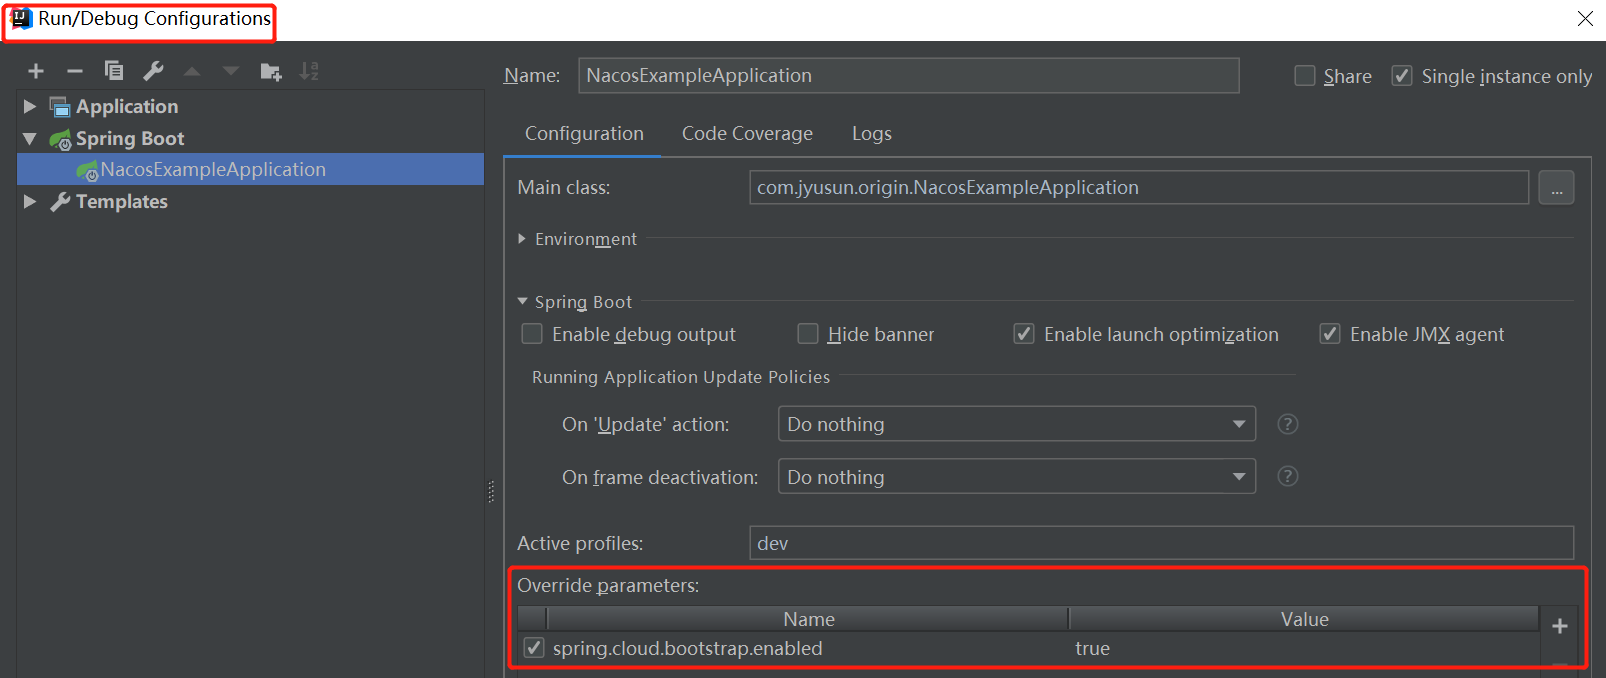Create new folder for configurations
Image resolution: width=1606 pixels, height=678 pixels.
270,71
